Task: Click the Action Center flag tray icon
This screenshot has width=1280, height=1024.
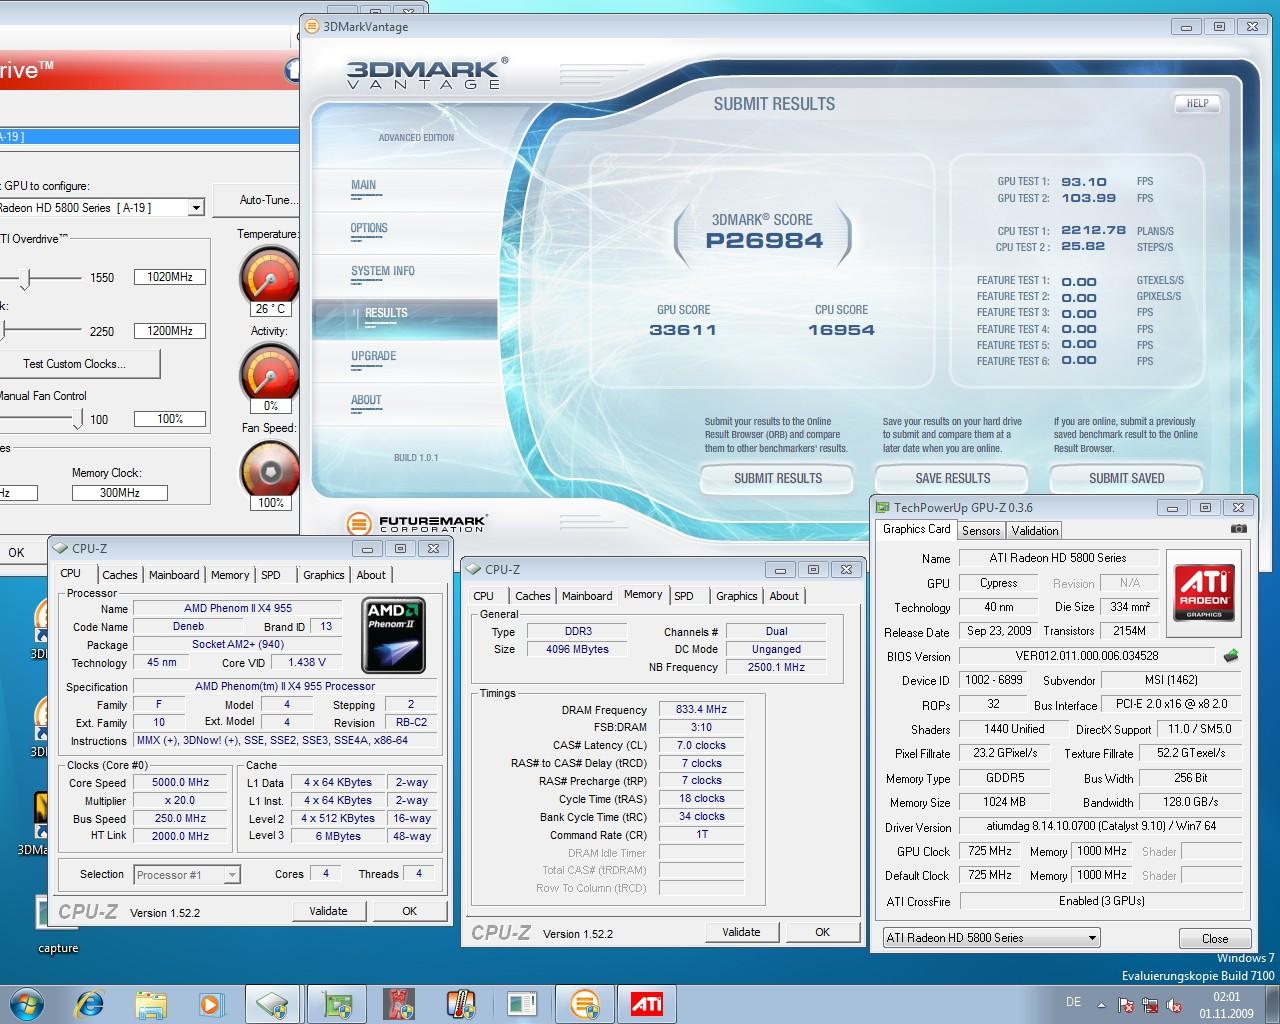Action: 1126,1006
